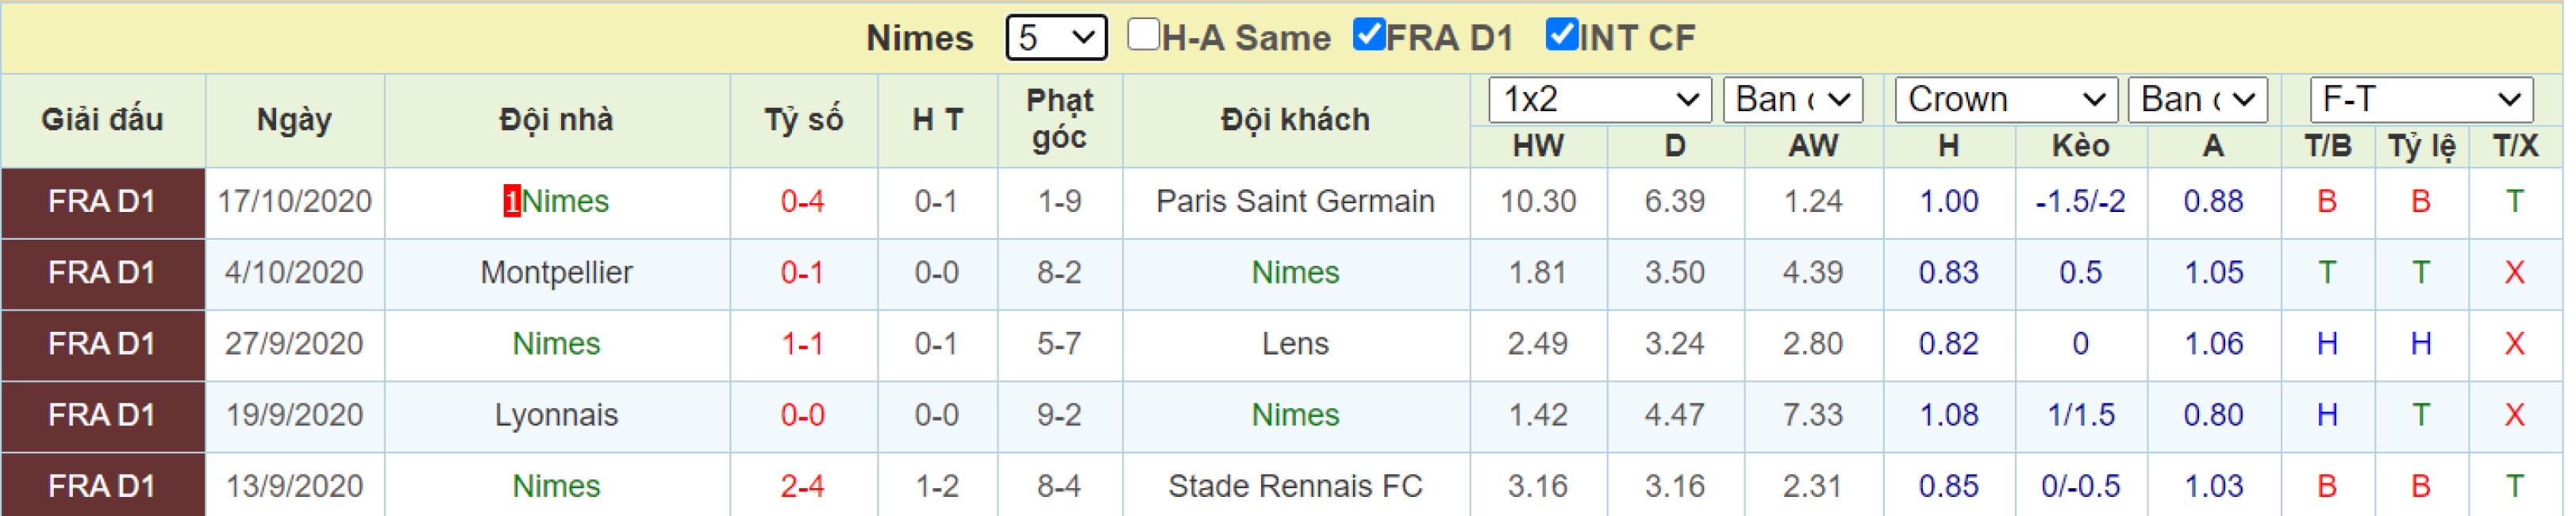Click the red card icon beside Nimes
The height and width of the screenshot is (516, 2576).
click(x=512, y=202)
